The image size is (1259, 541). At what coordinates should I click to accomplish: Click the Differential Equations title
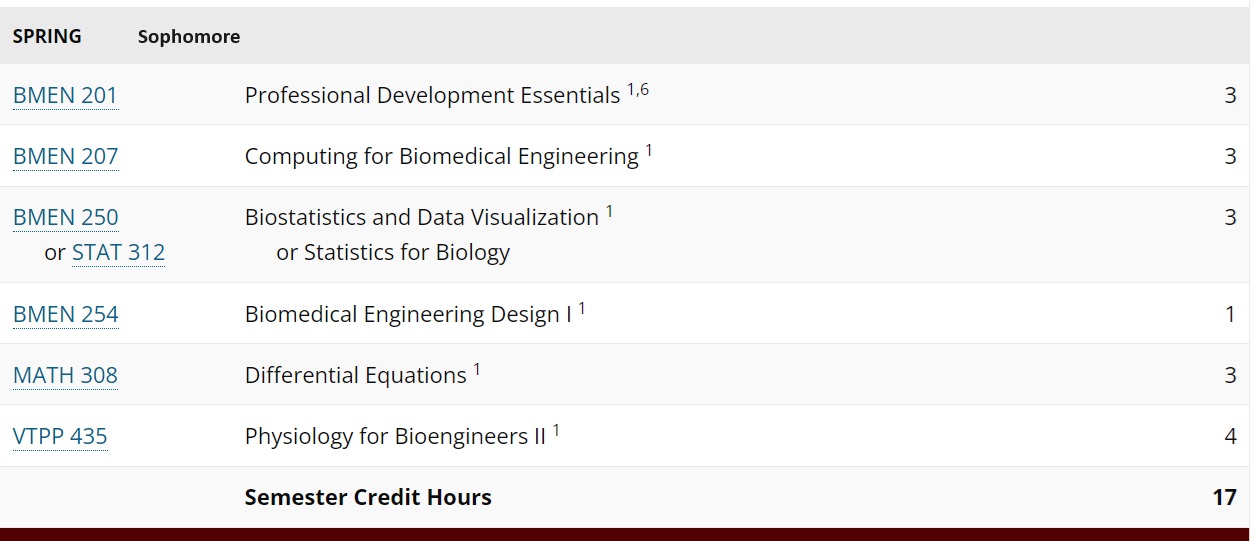click(x=355, y=376)
